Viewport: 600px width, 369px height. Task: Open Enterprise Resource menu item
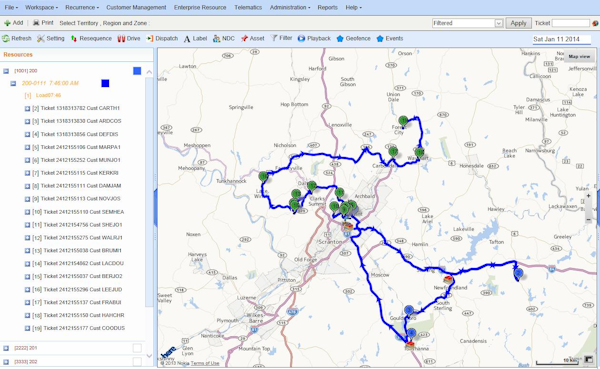pos(200,7)
